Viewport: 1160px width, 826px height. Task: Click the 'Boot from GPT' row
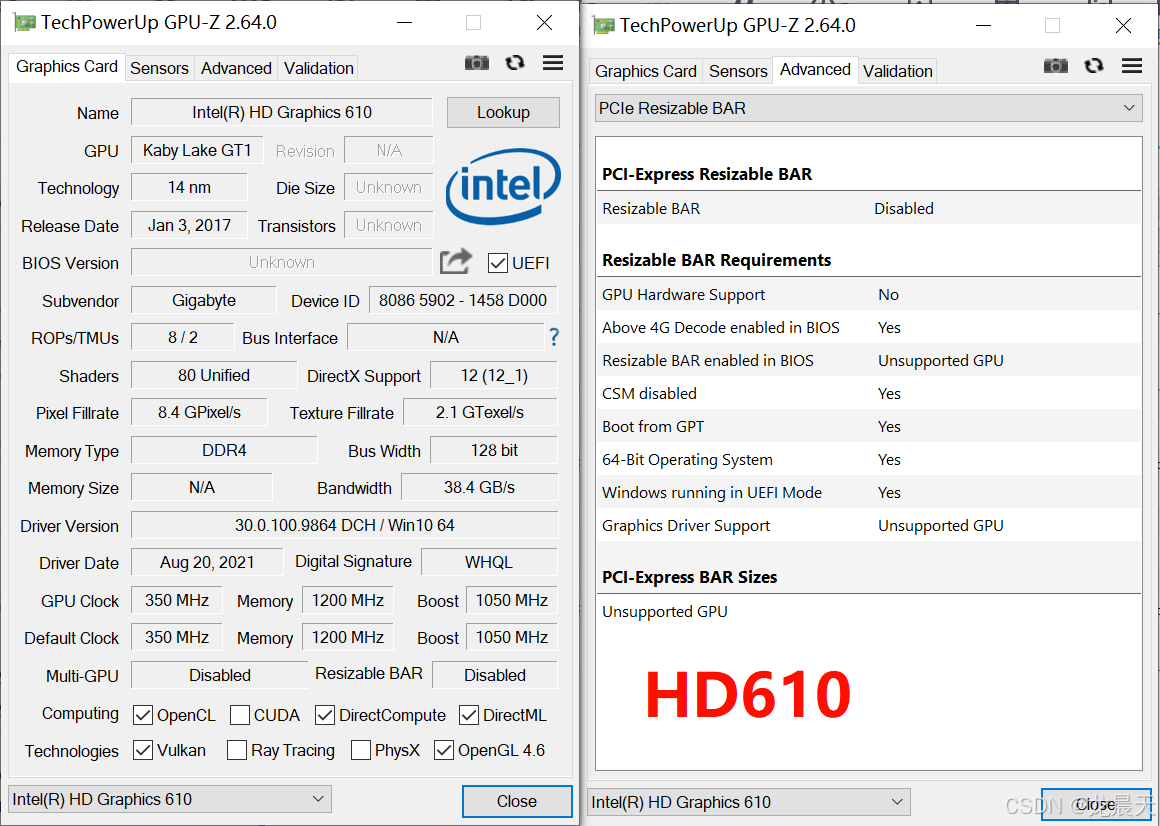pos(869,427)
